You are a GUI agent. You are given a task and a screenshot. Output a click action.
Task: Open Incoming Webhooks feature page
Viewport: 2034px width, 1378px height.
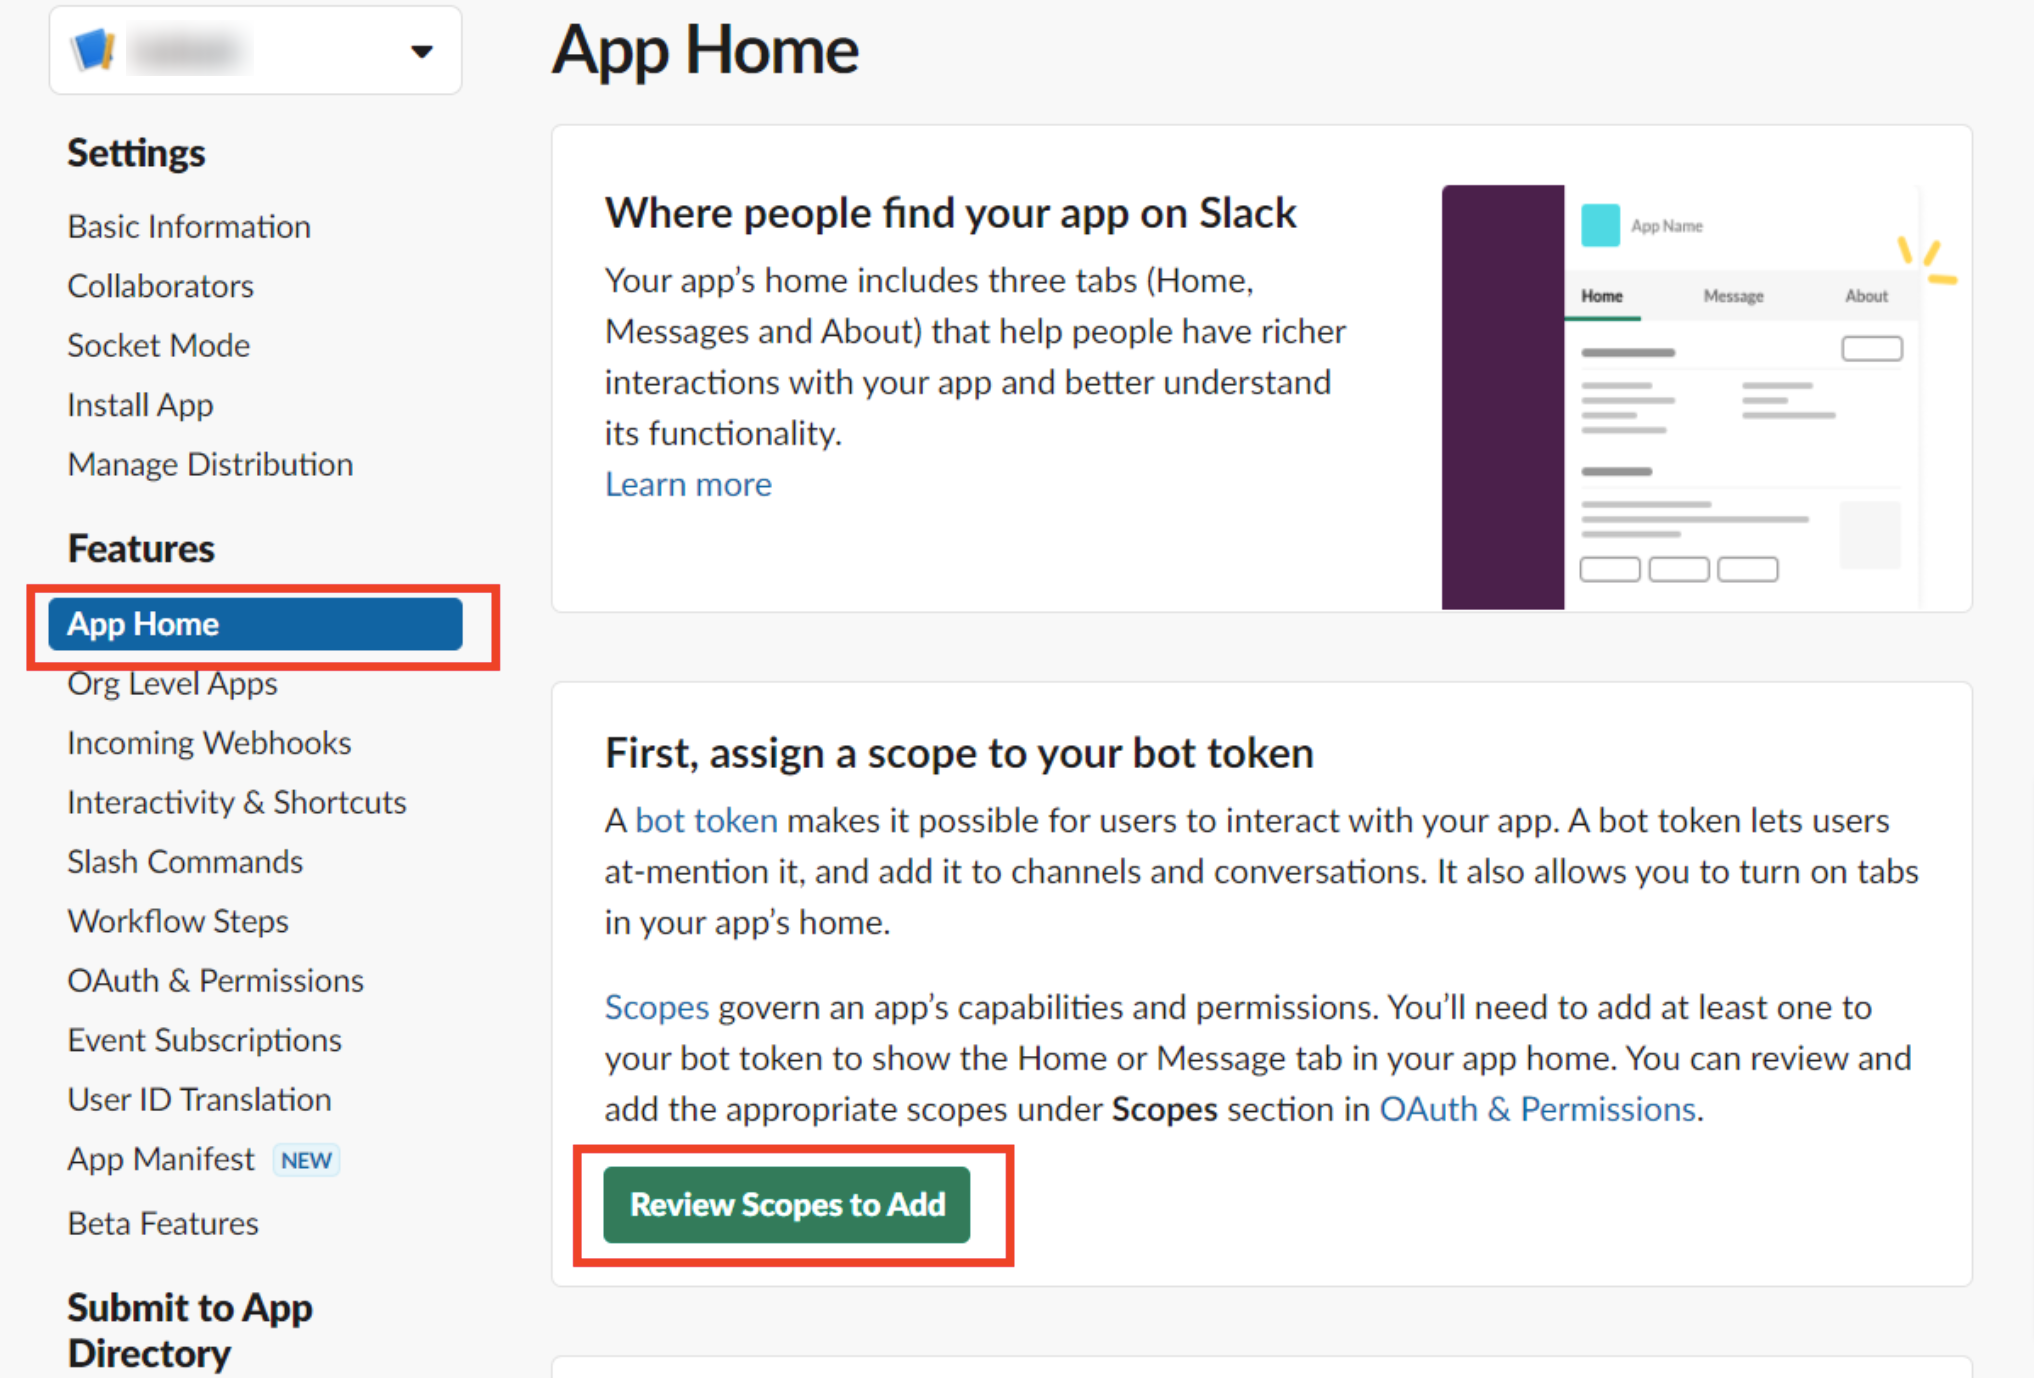click(x=209, y=743)
